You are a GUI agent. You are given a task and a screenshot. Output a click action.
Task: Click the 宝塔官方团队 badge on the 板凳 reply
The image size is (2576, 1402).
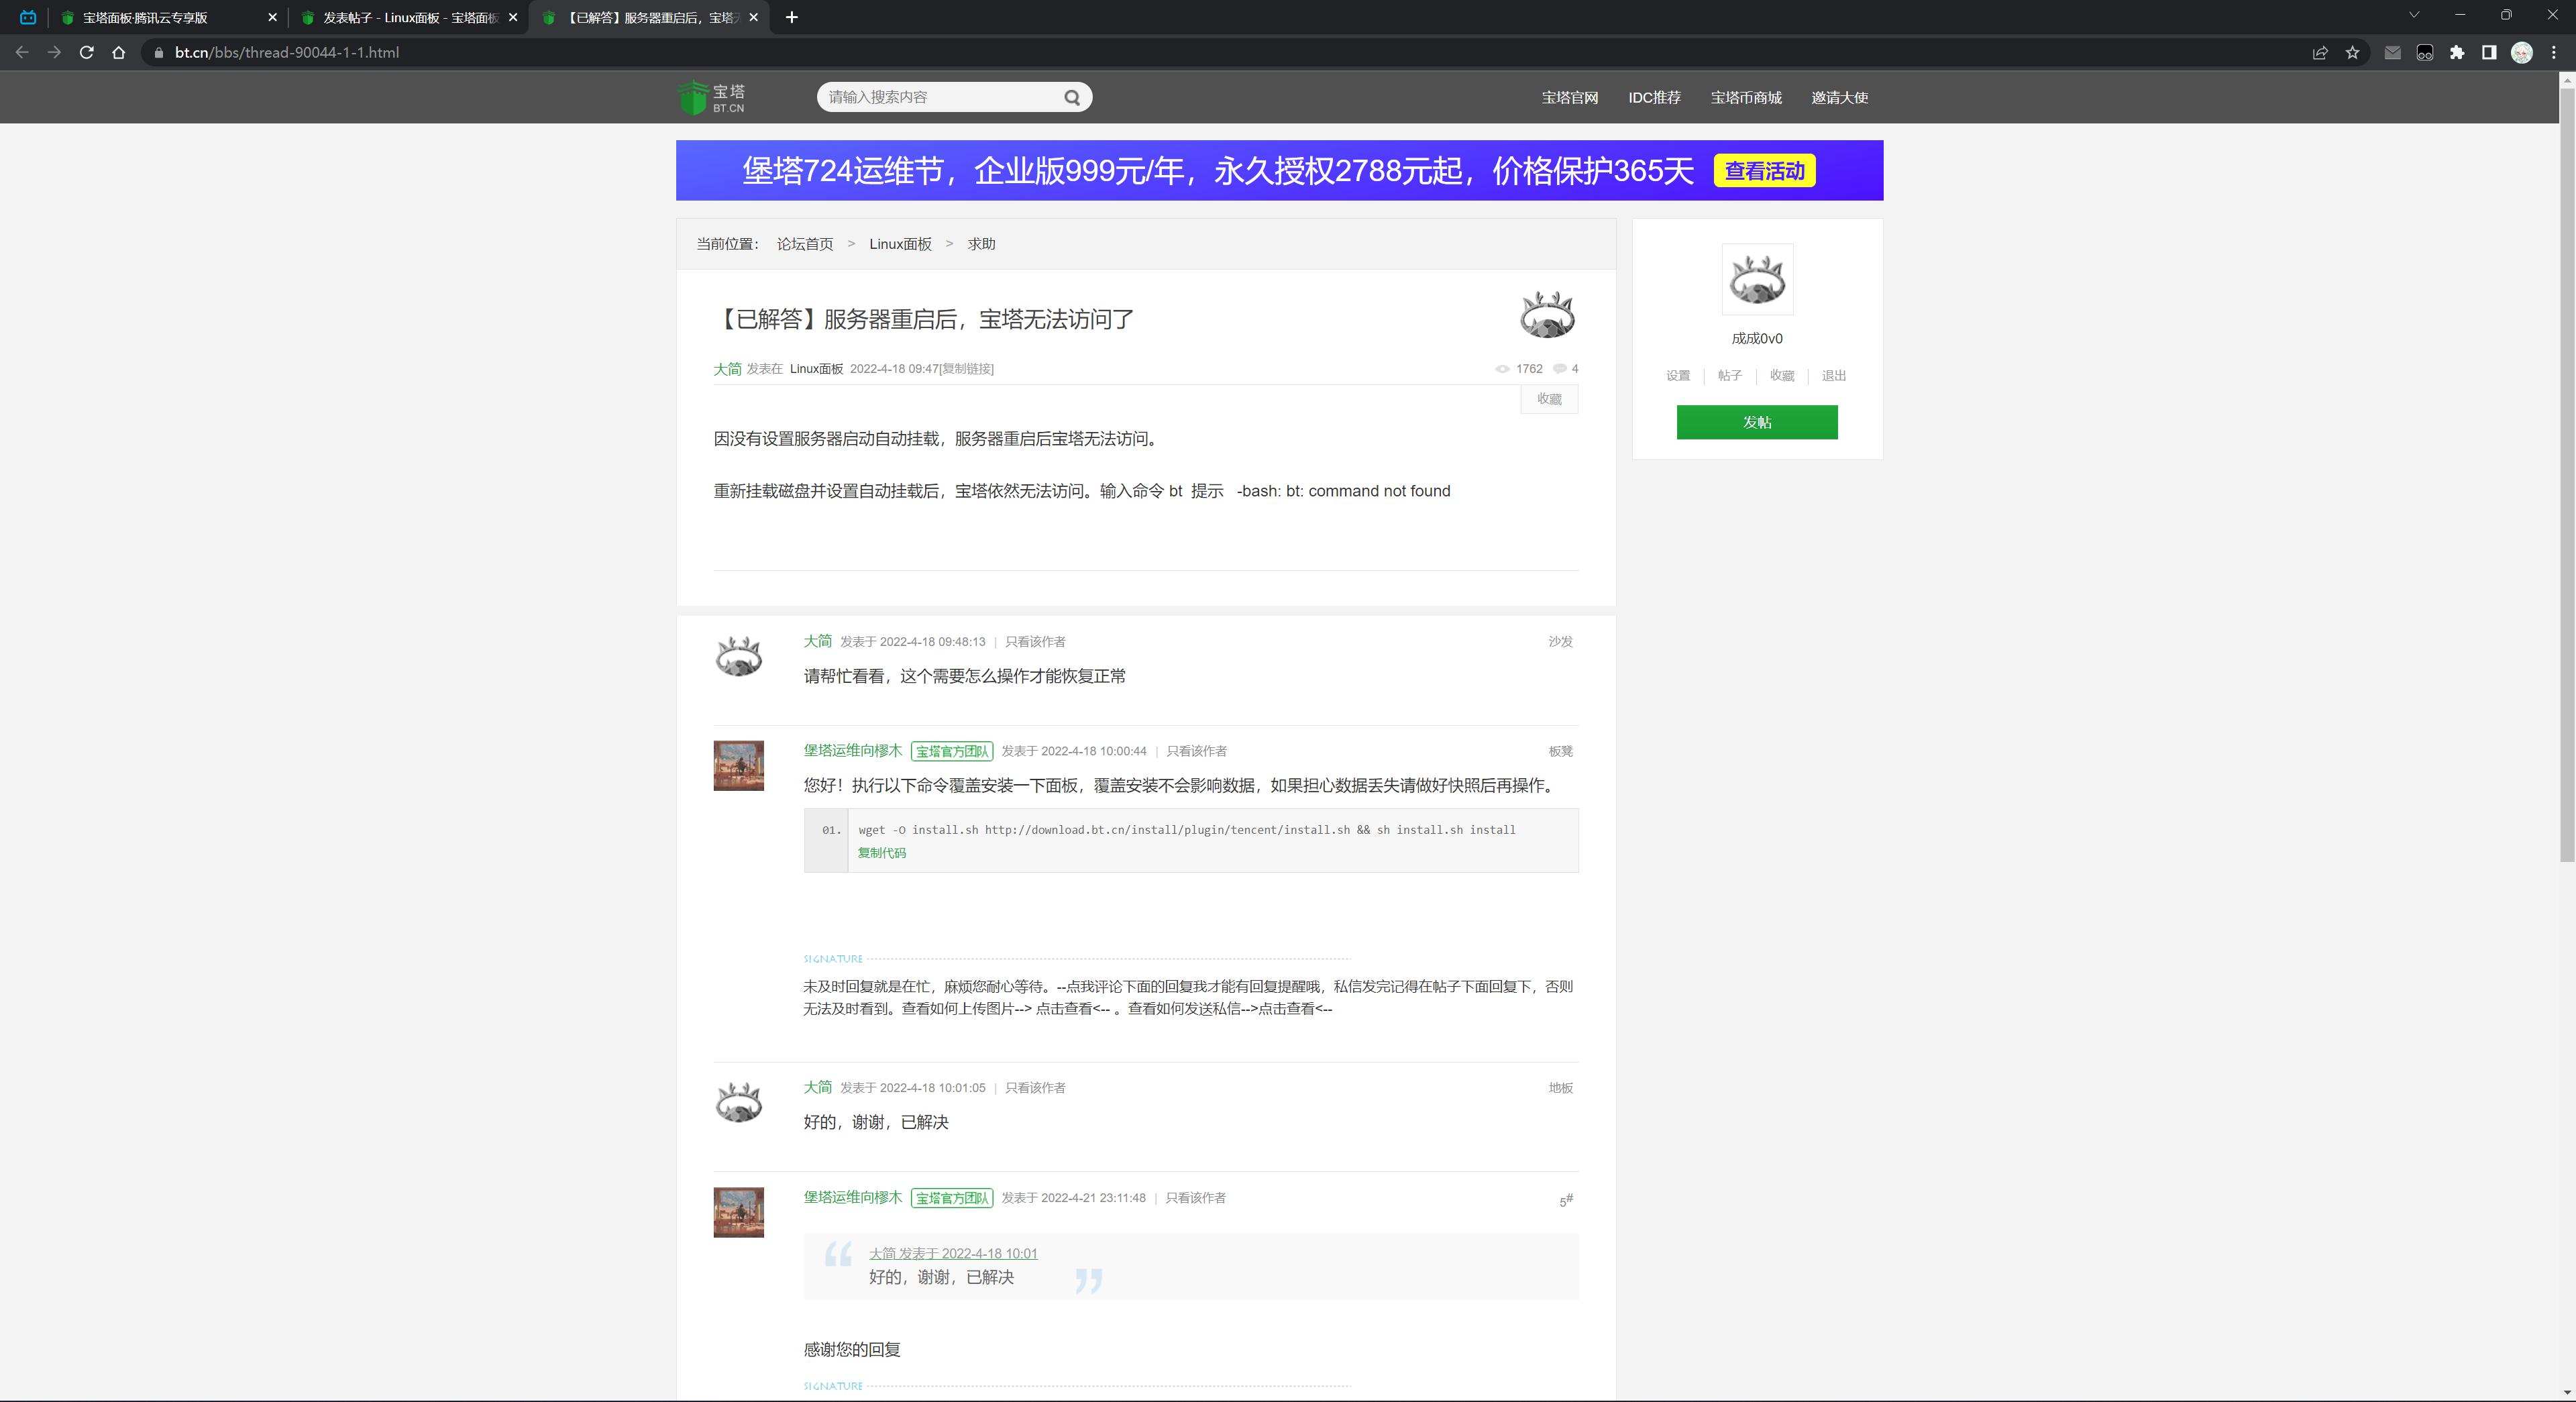pyautogui.click(x=952, y=751)
